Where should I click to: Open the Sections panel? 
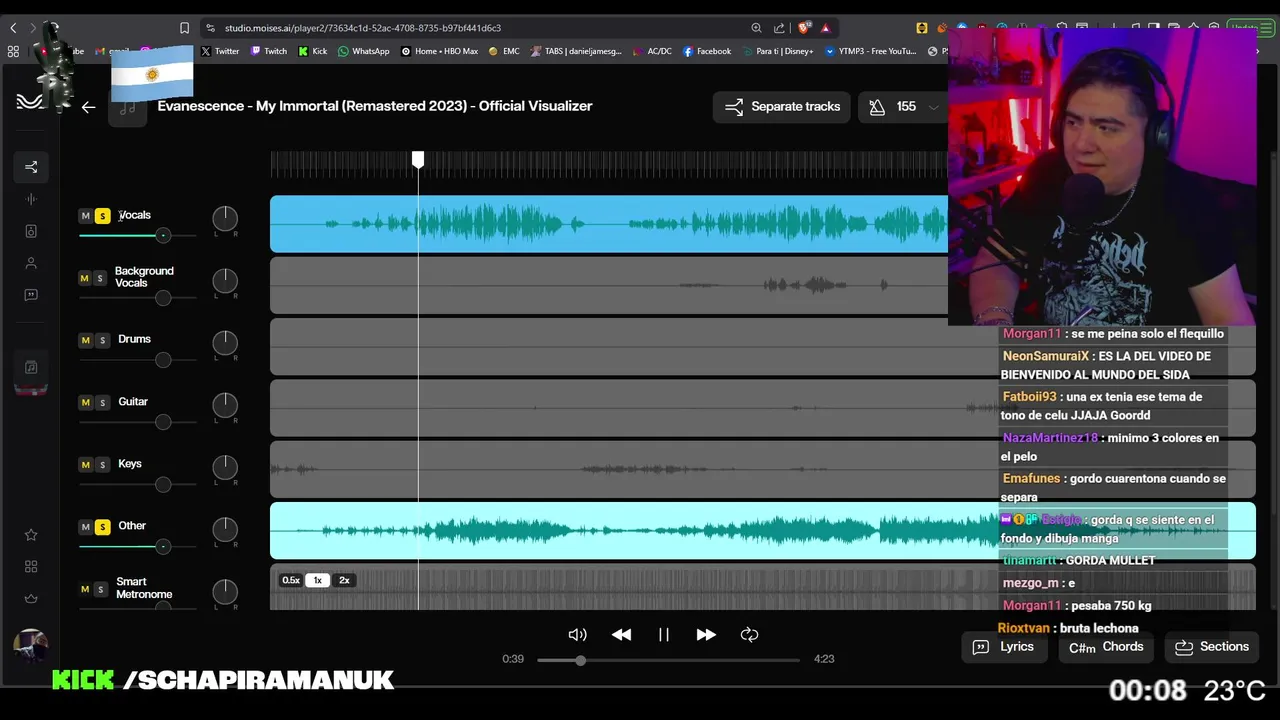[1212, 647]
